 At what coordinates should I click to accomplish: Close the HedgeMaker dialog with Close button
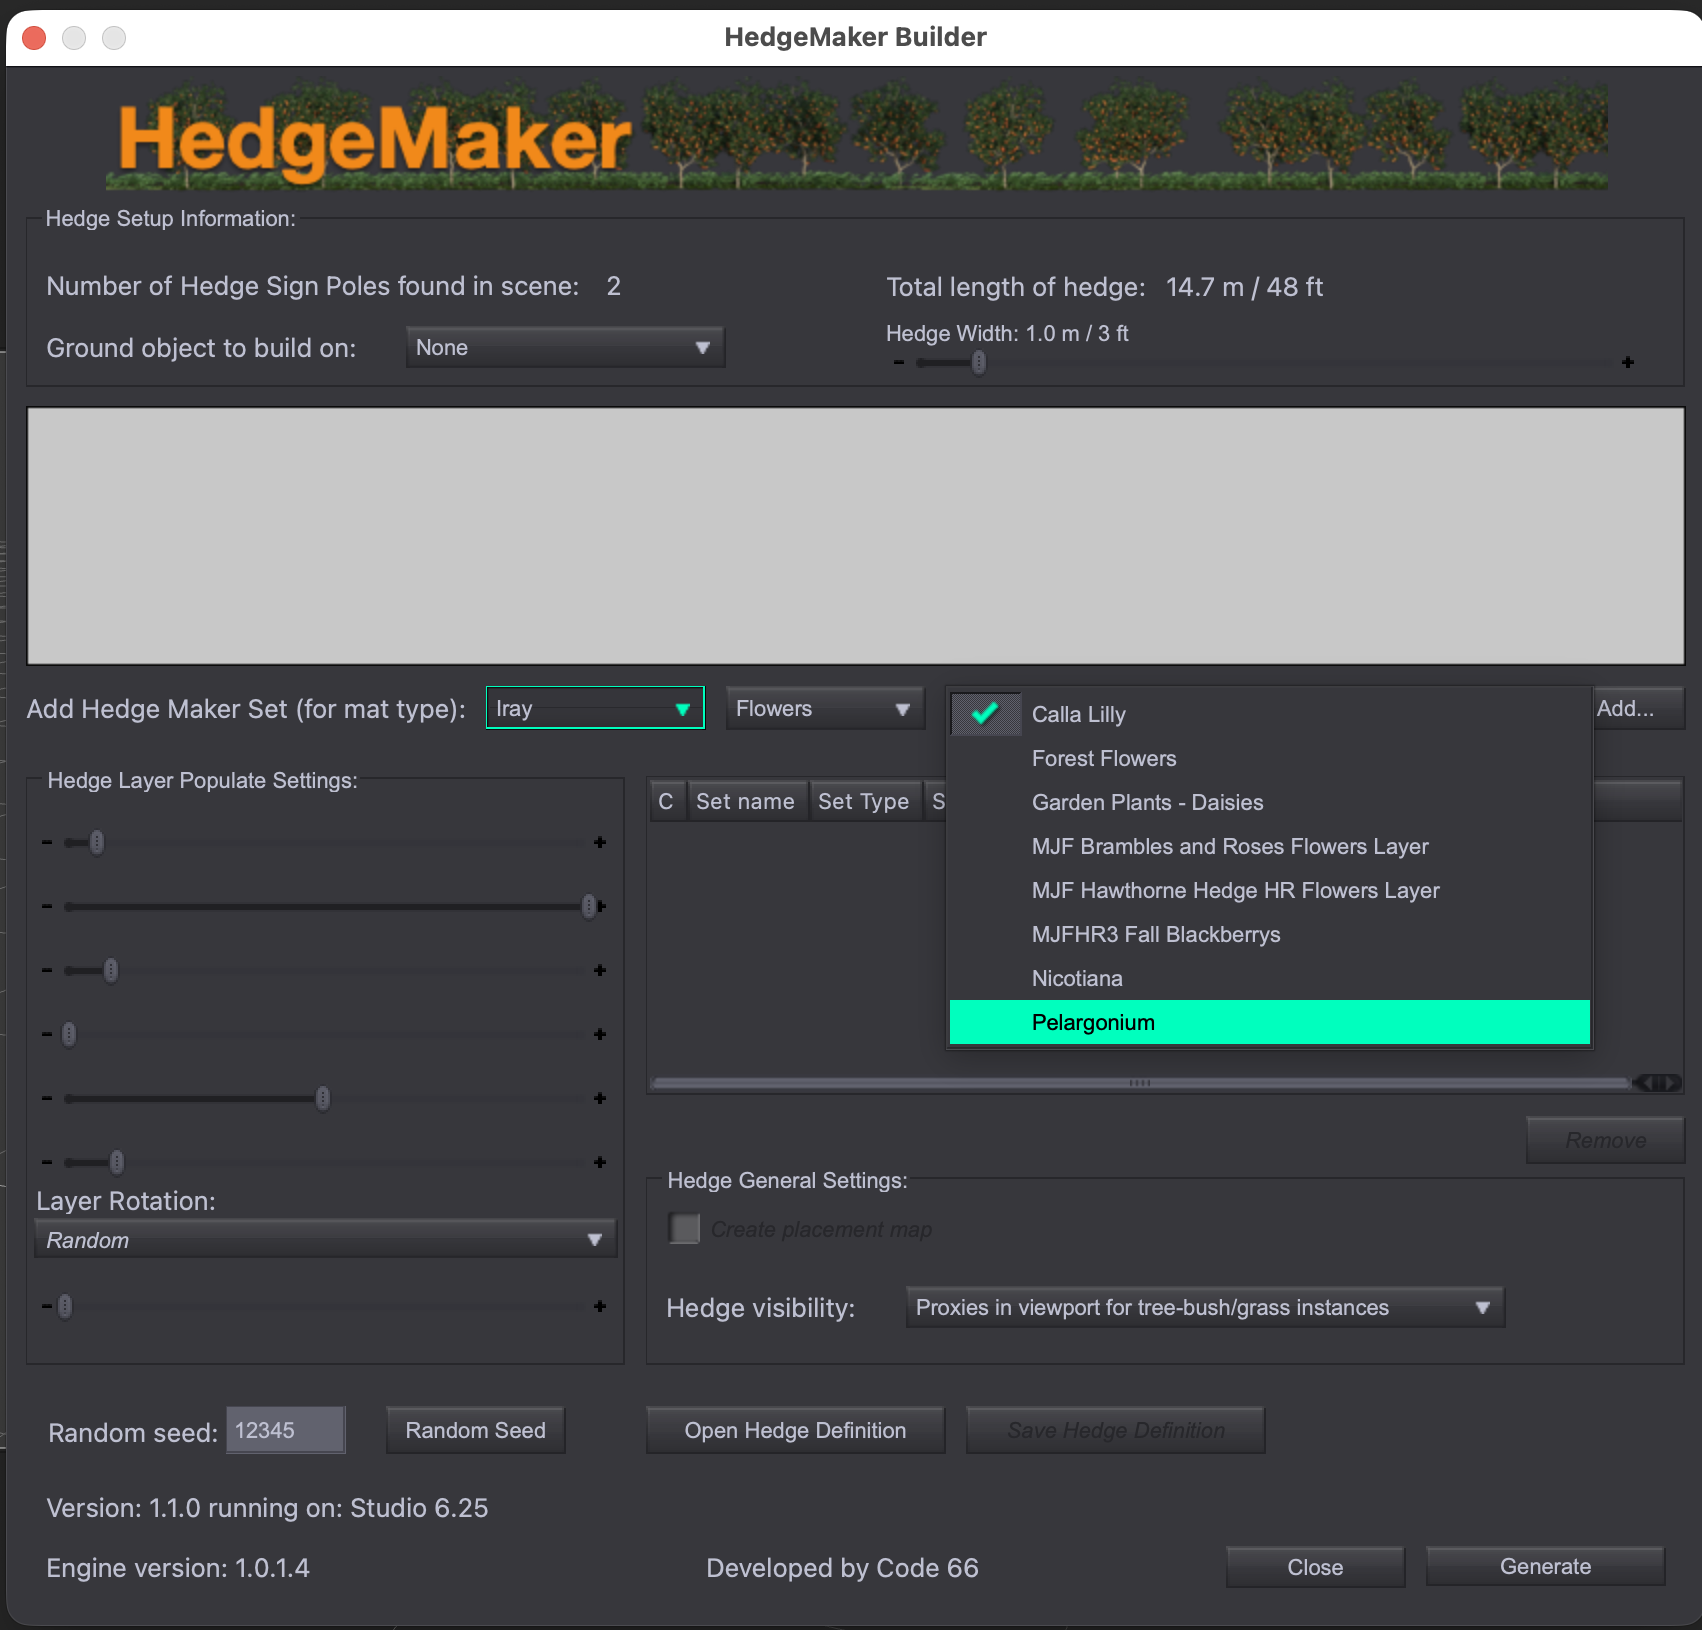pos(1315,1566)
